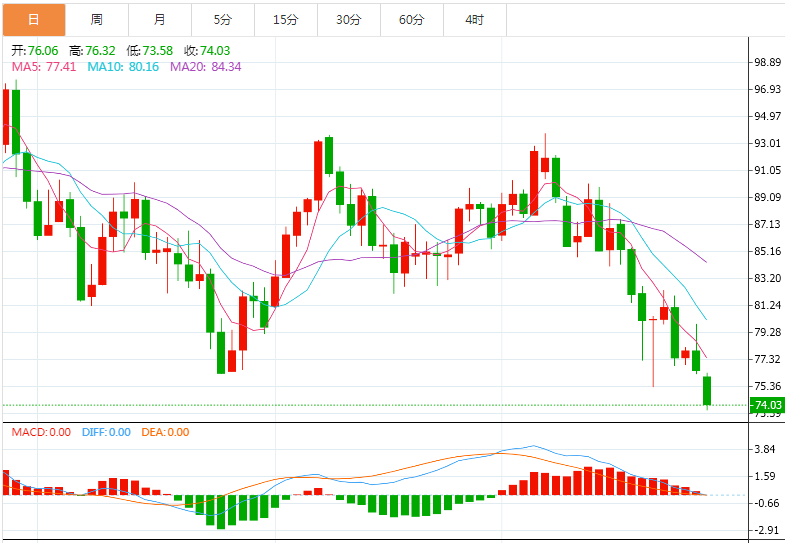This screenshot has height=543, width=785.
Task: Open the 30分 timeframe tab
Action: pos(349,20)
